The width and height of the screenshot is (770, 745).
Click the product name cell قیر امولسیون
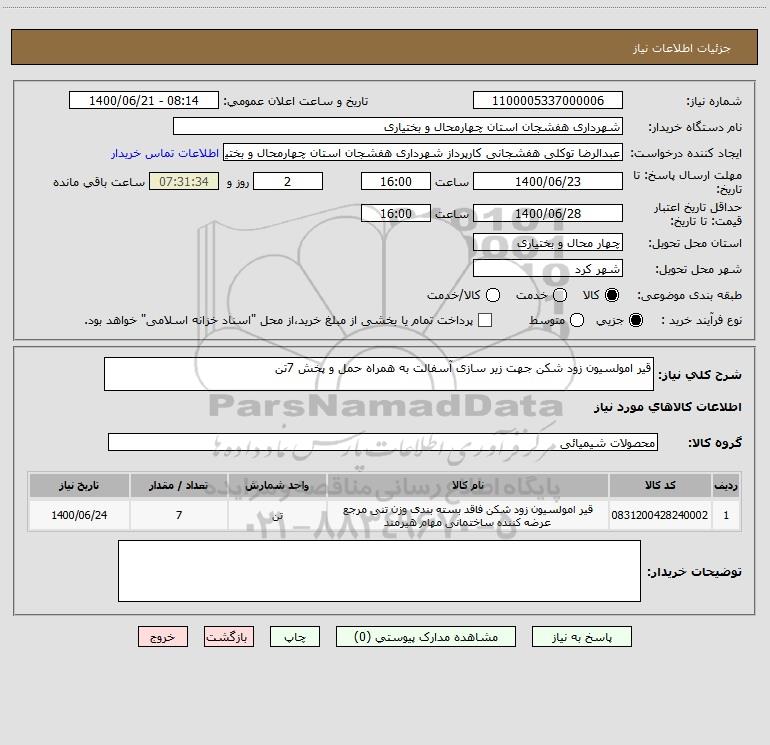pyautogui.click(x=468, y=516)
